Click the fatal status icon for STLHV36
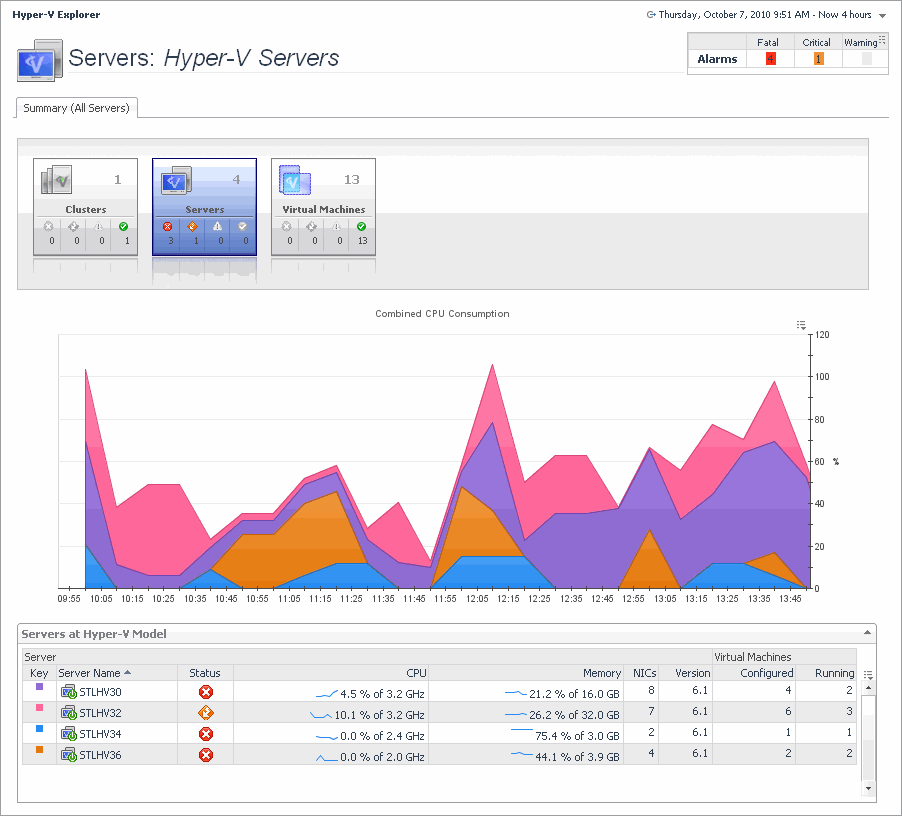 [206, 755]
